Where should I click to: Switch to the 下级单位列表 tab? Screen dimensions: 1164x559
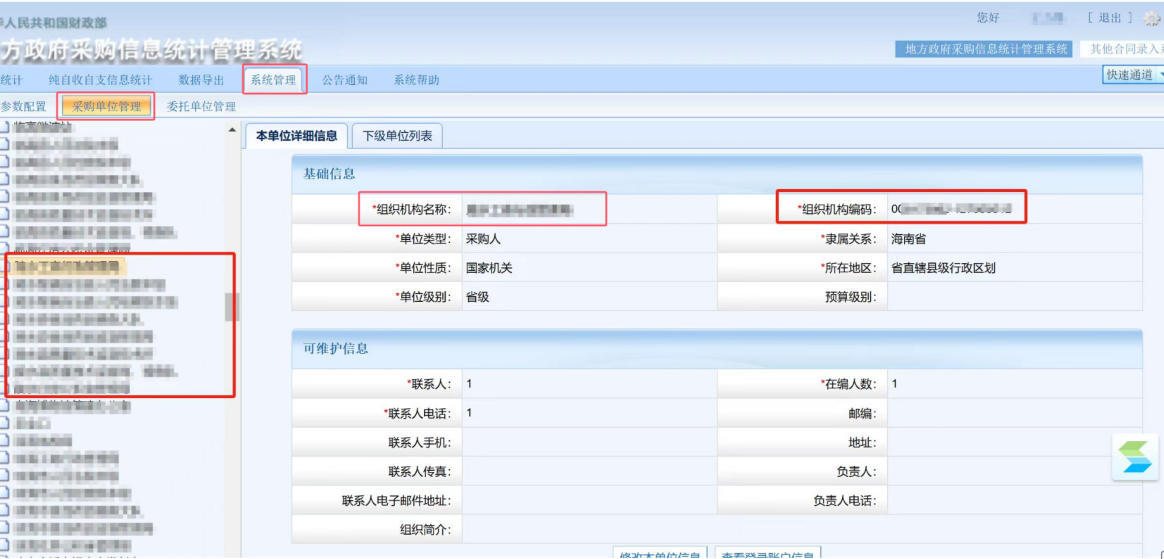tap(397, 136)
